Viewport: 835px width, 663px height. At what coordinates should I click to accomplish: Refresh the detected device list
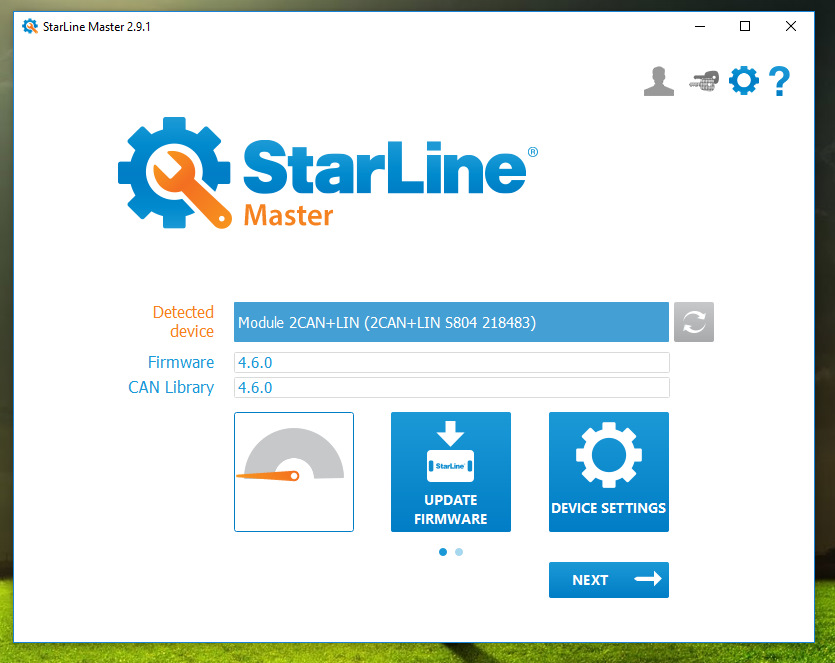(693, 322)
